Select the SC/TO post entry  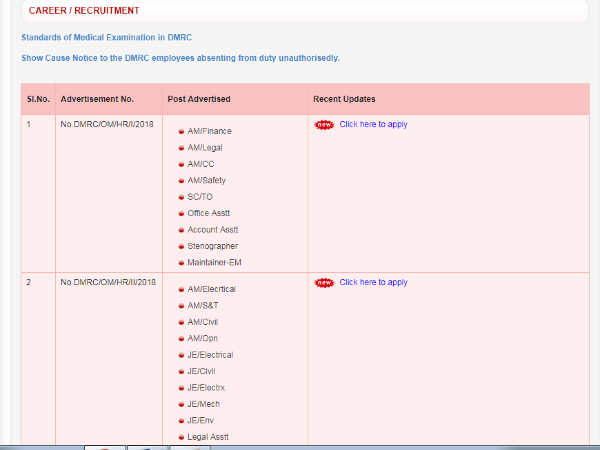tap(200, 197)
